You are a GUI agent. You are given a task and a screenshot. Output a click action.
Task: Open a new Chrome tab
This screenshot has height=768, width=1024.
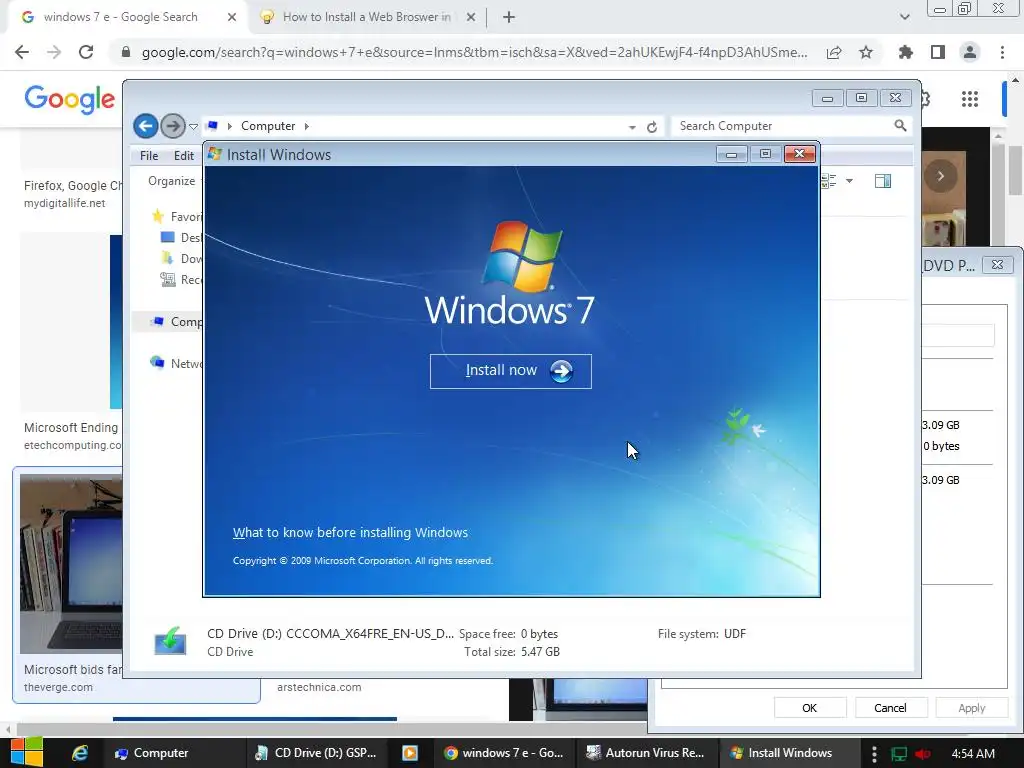click(x=509, y=17)
